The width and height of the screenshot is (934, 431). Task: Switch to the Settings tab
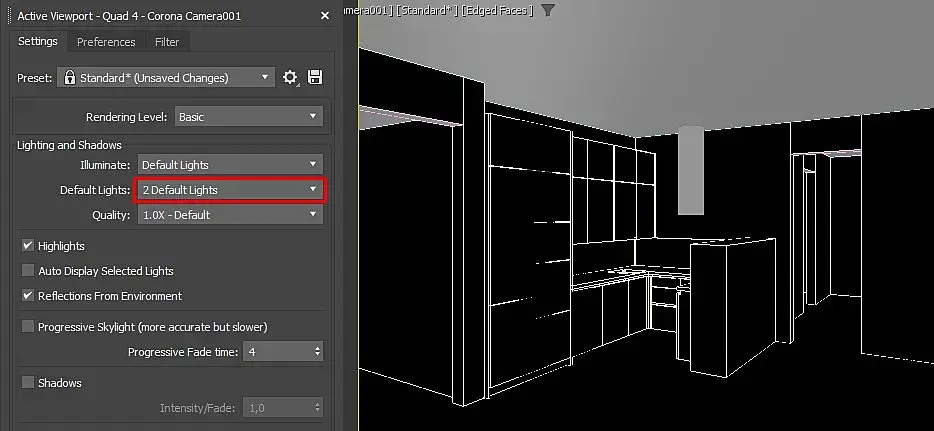pos(38,41)
